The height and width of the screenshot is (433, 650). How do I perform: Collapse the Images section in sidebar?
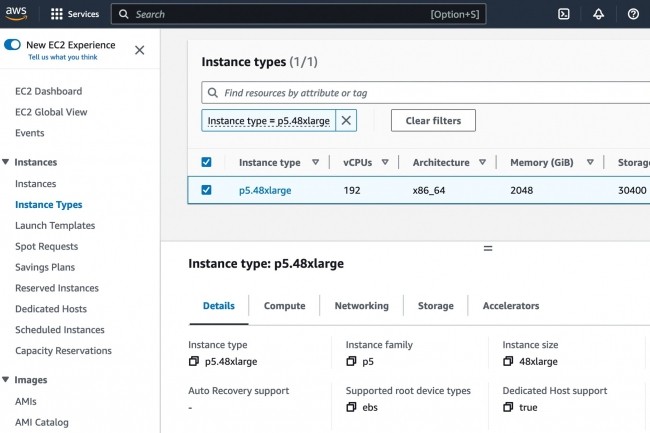tap(5, 379)
